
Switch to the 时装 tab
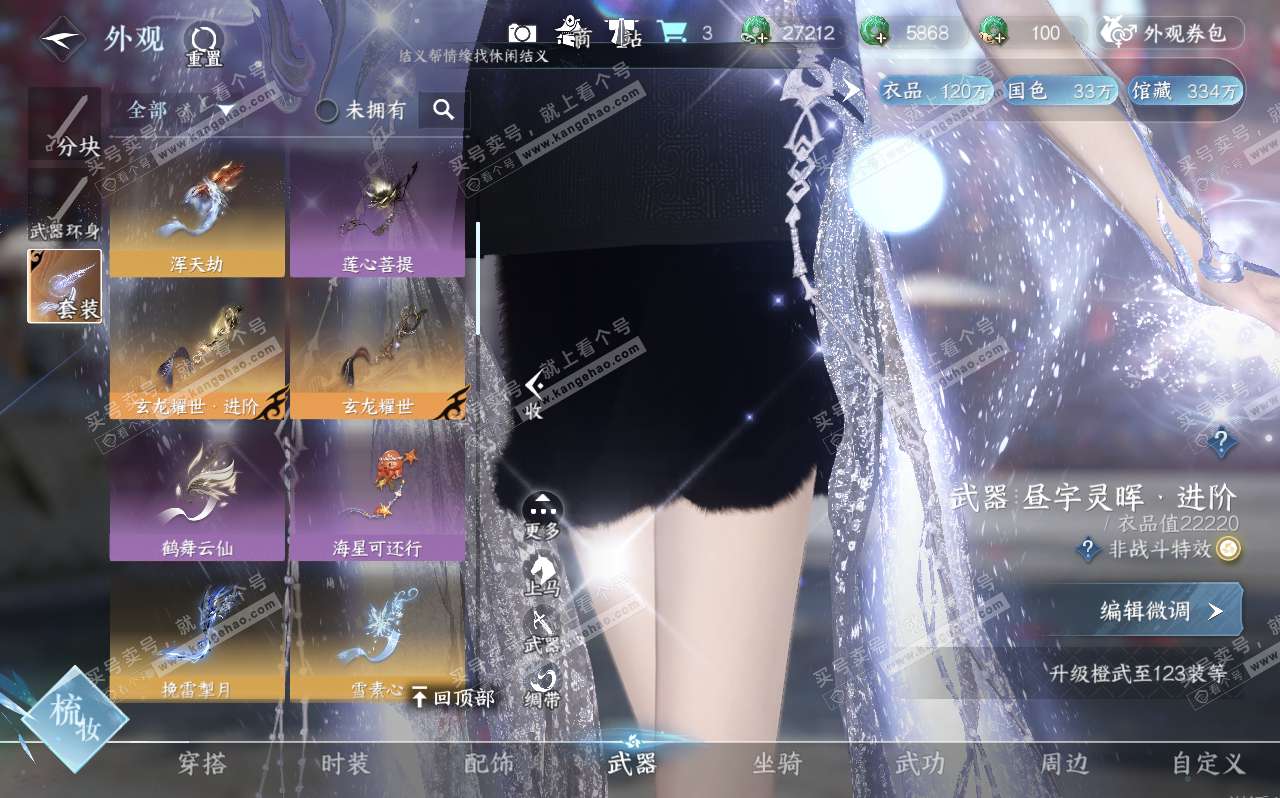[345, 764]
